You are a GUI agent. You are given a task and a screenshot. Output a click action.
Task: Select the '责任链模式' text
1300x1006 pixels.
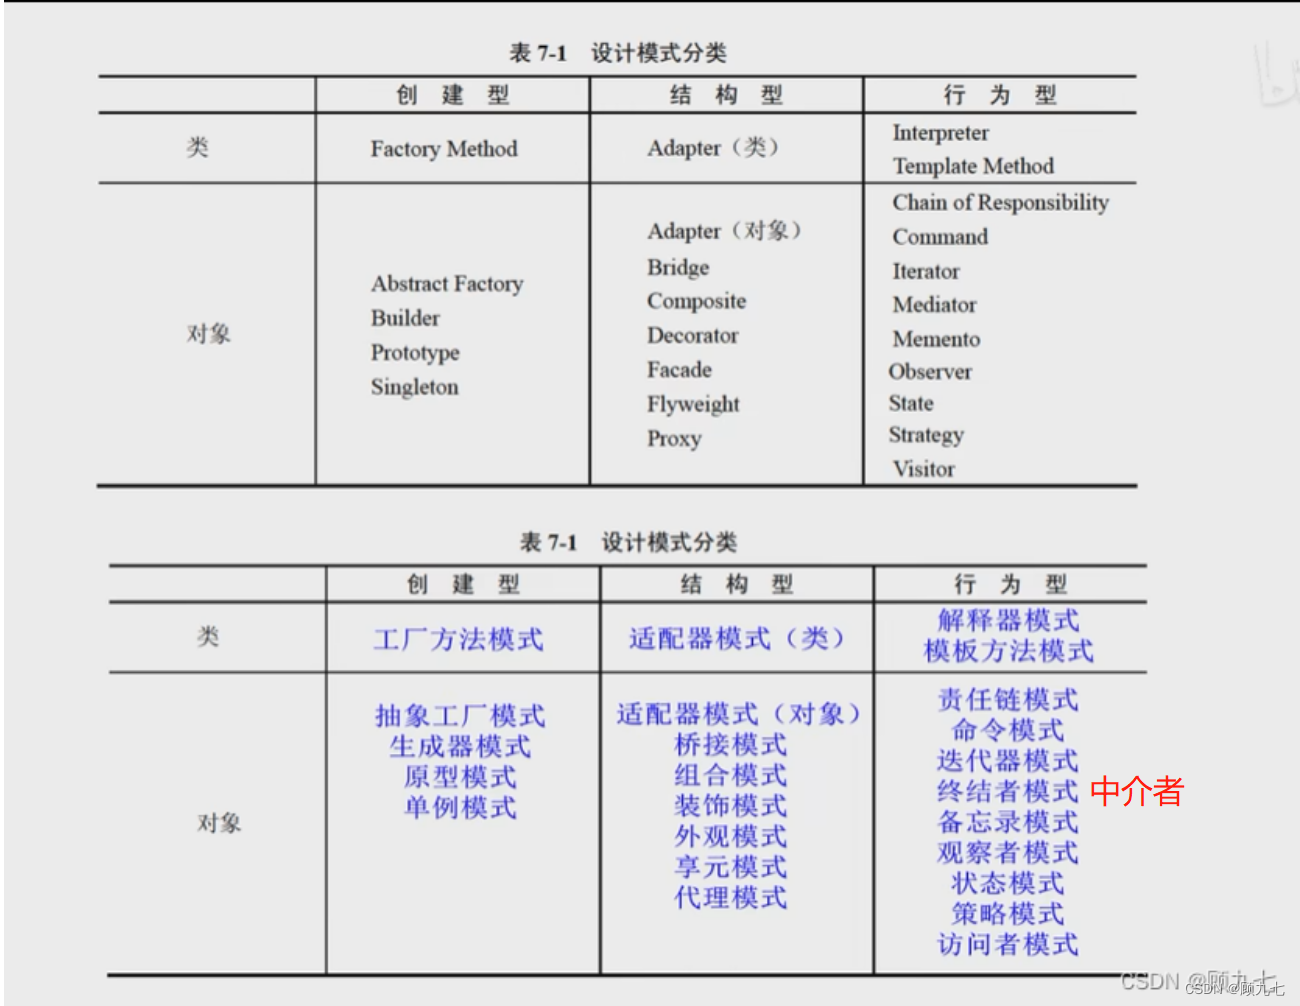(x=1009, y=700)
